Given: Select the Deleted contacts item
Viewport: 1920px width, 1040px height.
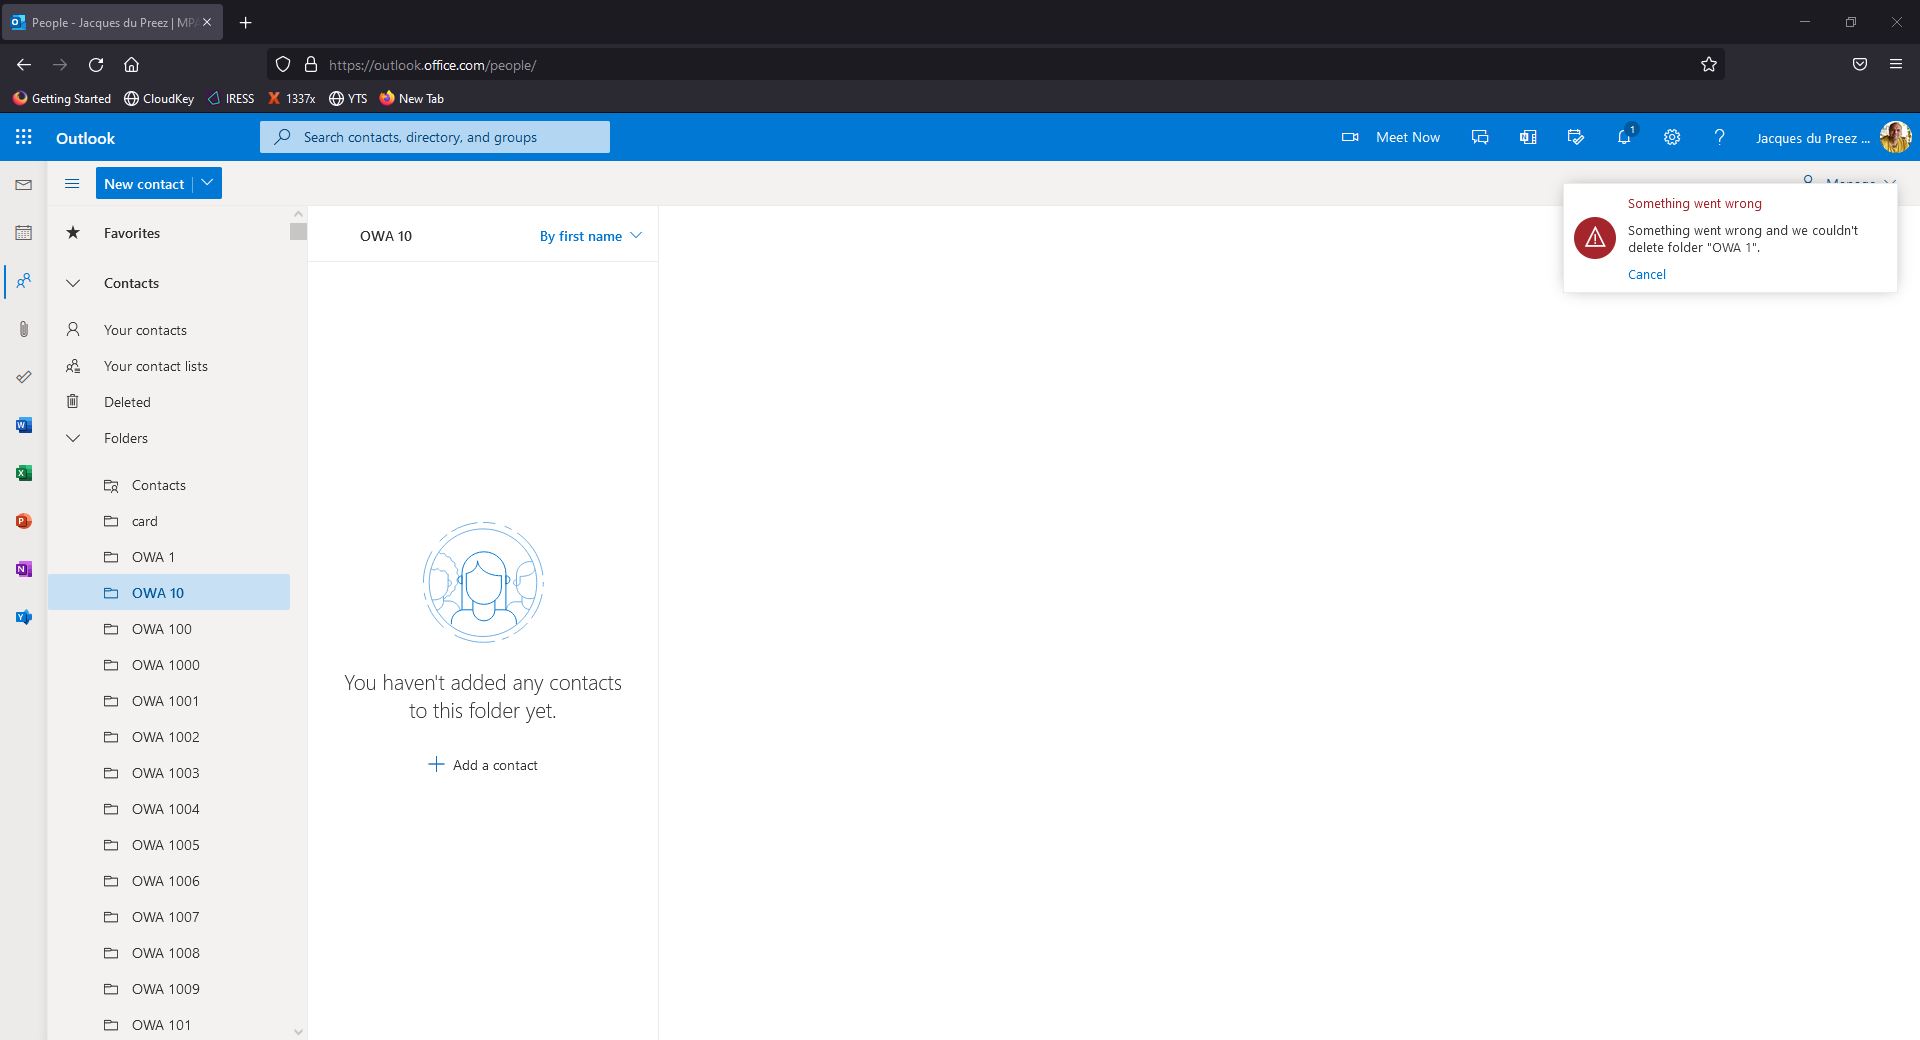Looking at the screenshot, I should point(128,401).
